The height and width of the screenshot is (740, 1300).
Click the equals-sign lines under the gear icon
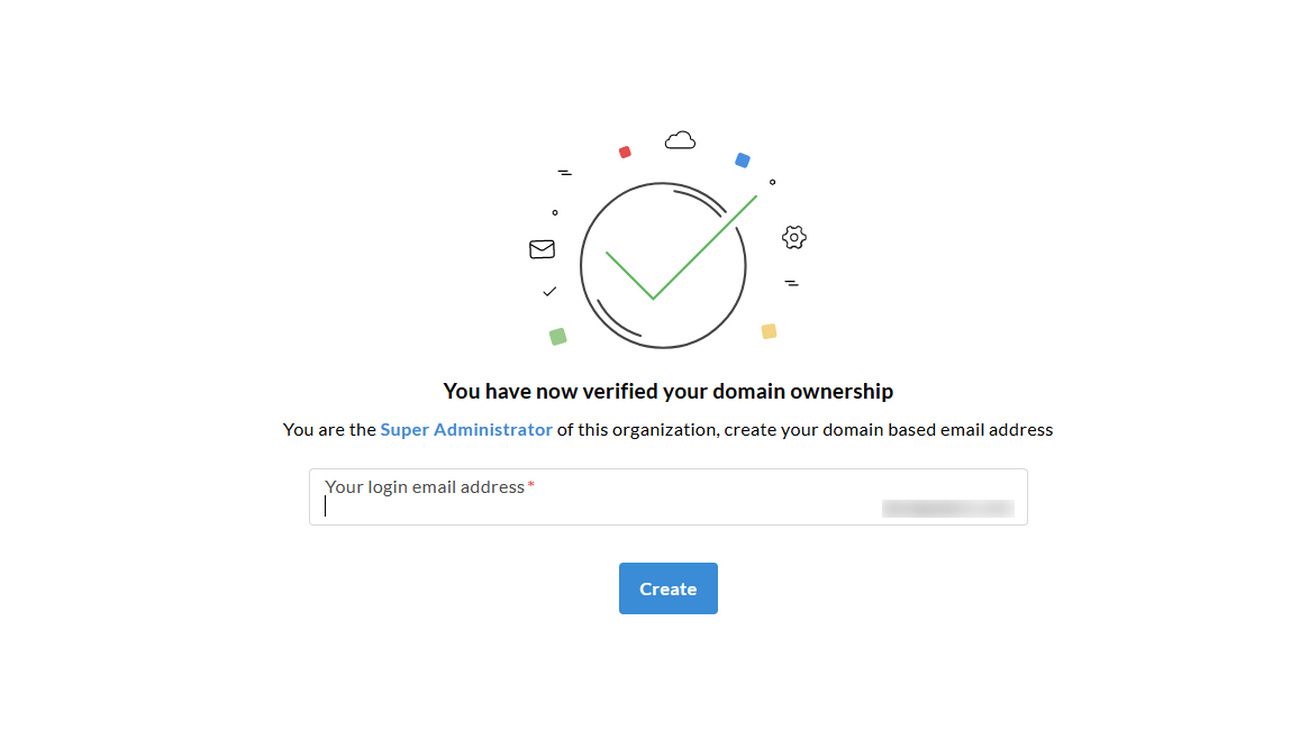(792, 283)
